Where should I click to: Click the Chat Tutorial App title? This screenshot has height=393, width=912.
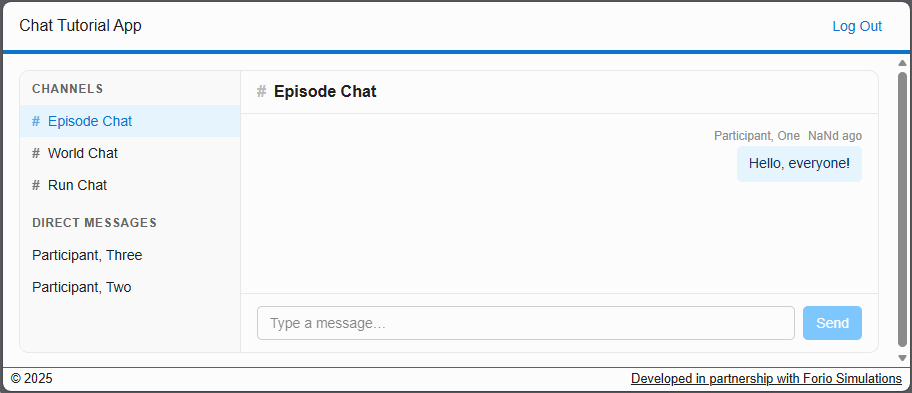click(x=80, y=26)
